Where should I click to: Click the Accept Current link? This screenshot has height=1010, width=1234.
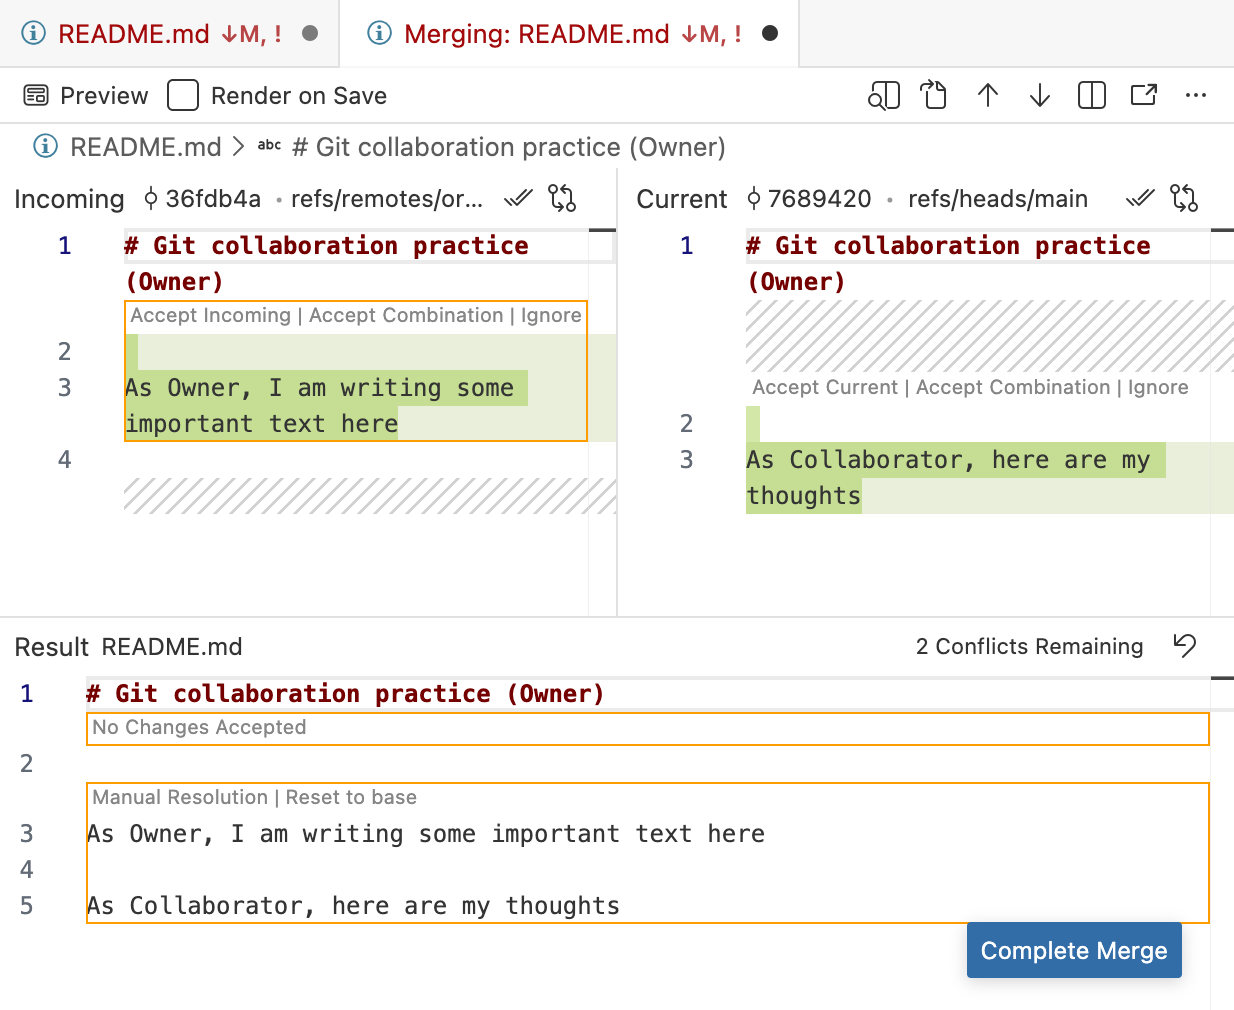tap(825, 387)
